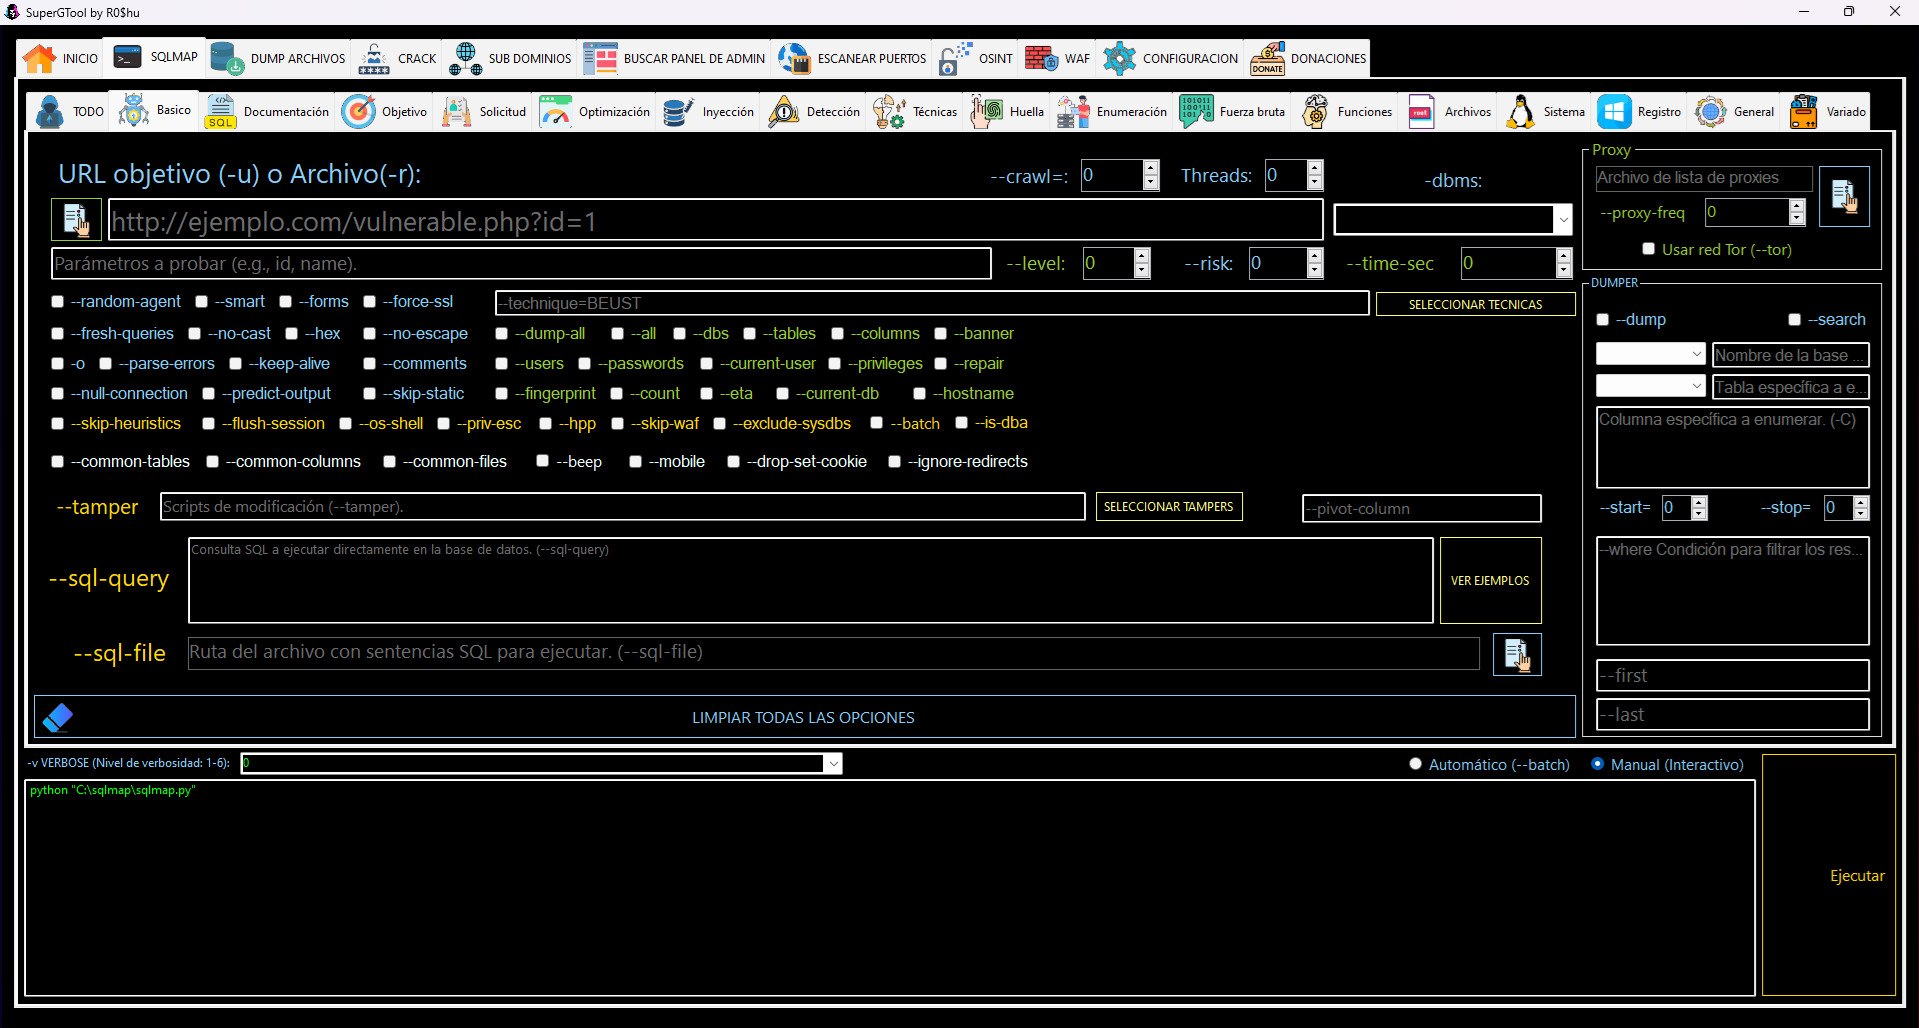
Task: Select the SUB DOMINIOS globe icon
Action: 465,59
